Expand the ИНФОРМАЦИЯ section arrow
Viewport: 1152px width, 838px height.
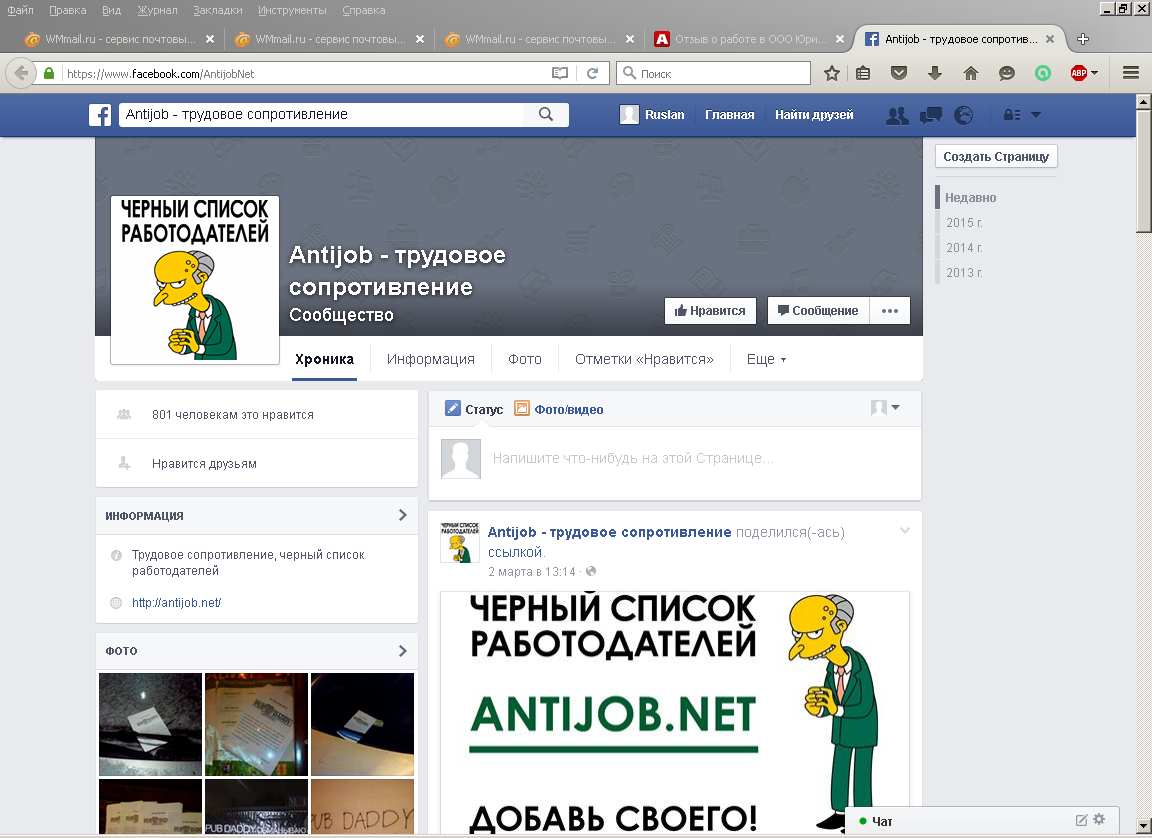click(403, 515)
